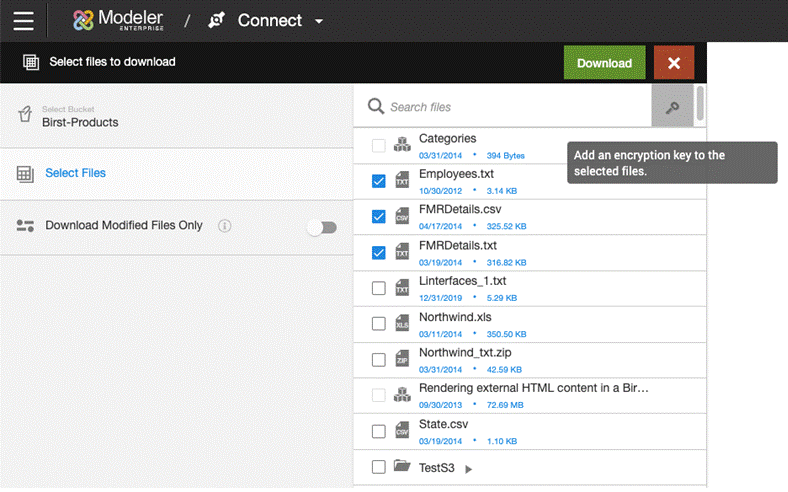Click the TestS3 folder icon
This screenshot has height=492, width=788.
tap(402, 467)
